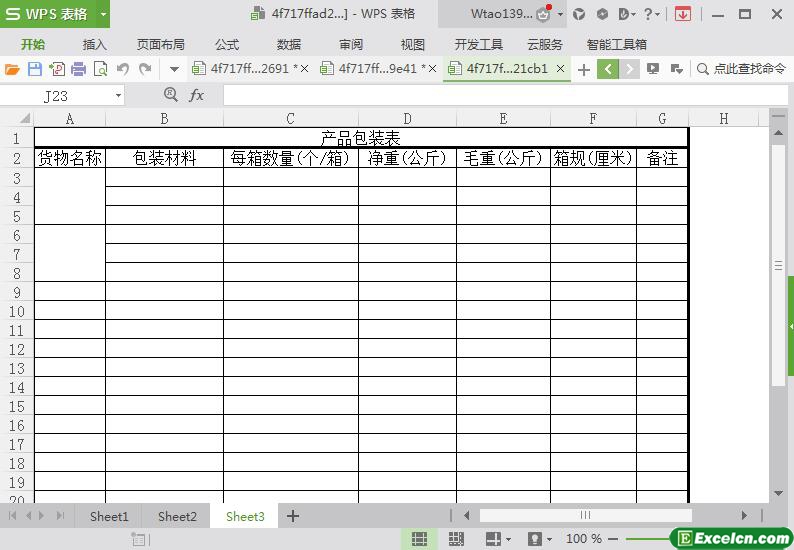This screenshot has width=794, height=550.
Task: Click the red download arrow icon
Action: tap(682, 14)
